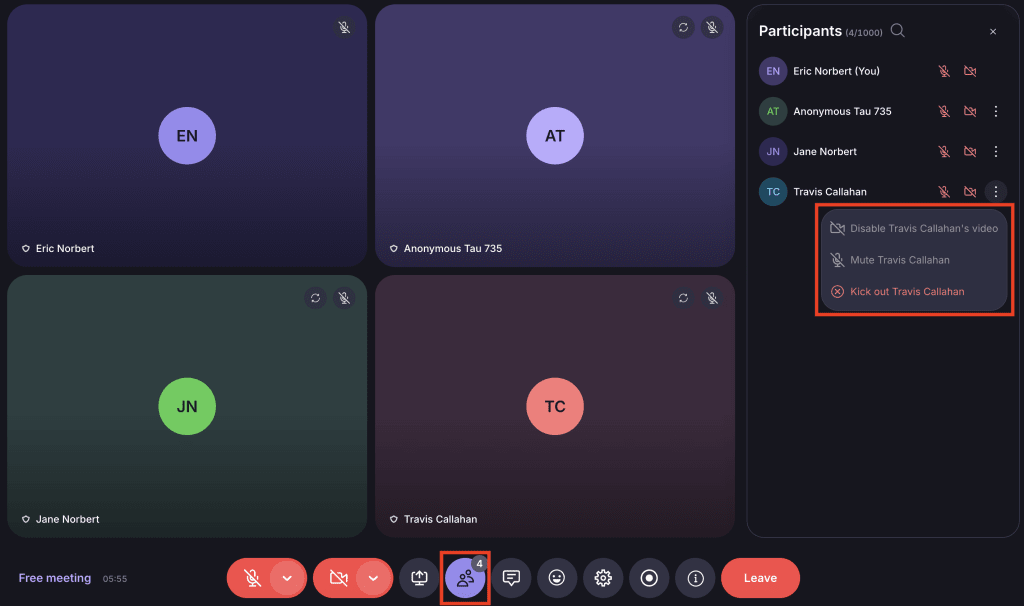The image size is (1024, 606).
Task: Open the settings gear icon
Action: click(603, 578)
